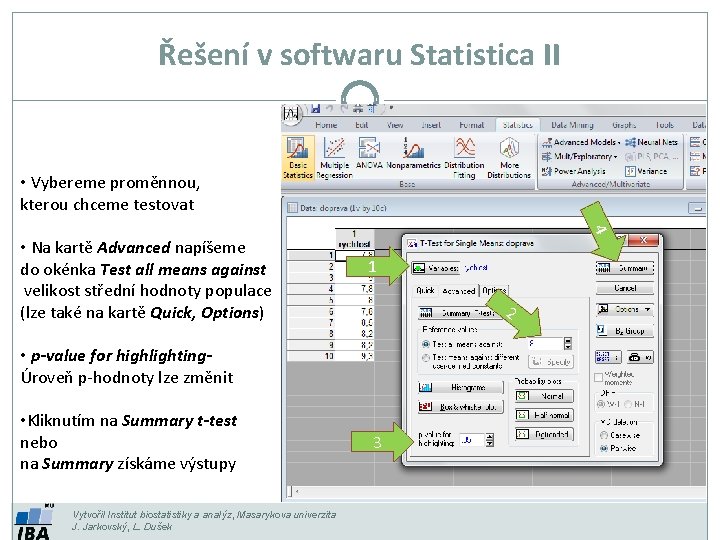This screenshot has height=540, width=720.
Task: Switch to the Format ribbon tab
Action: (471, 125)
